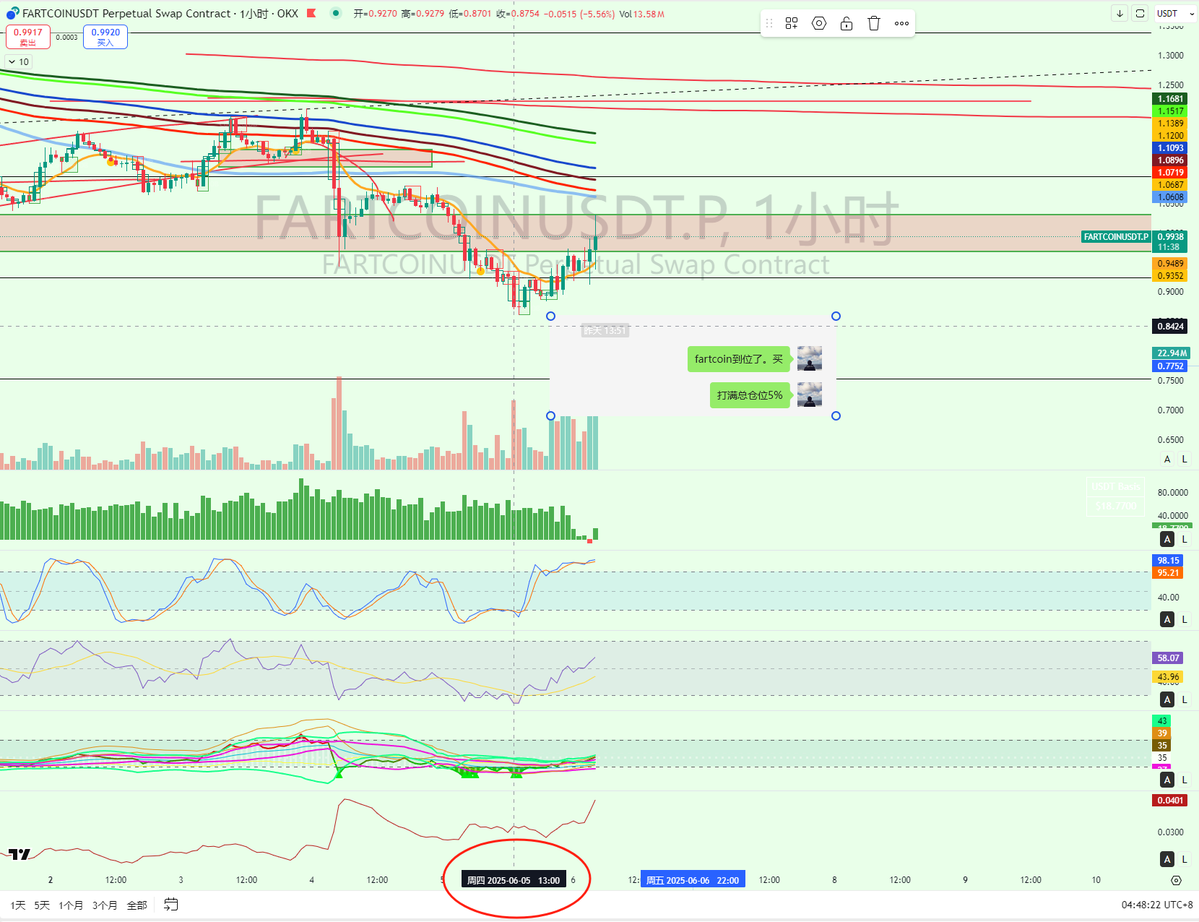Delete the selected drawing with trash icon
The height and width of the screenshot is (922, 1199).
click(874, 24)
